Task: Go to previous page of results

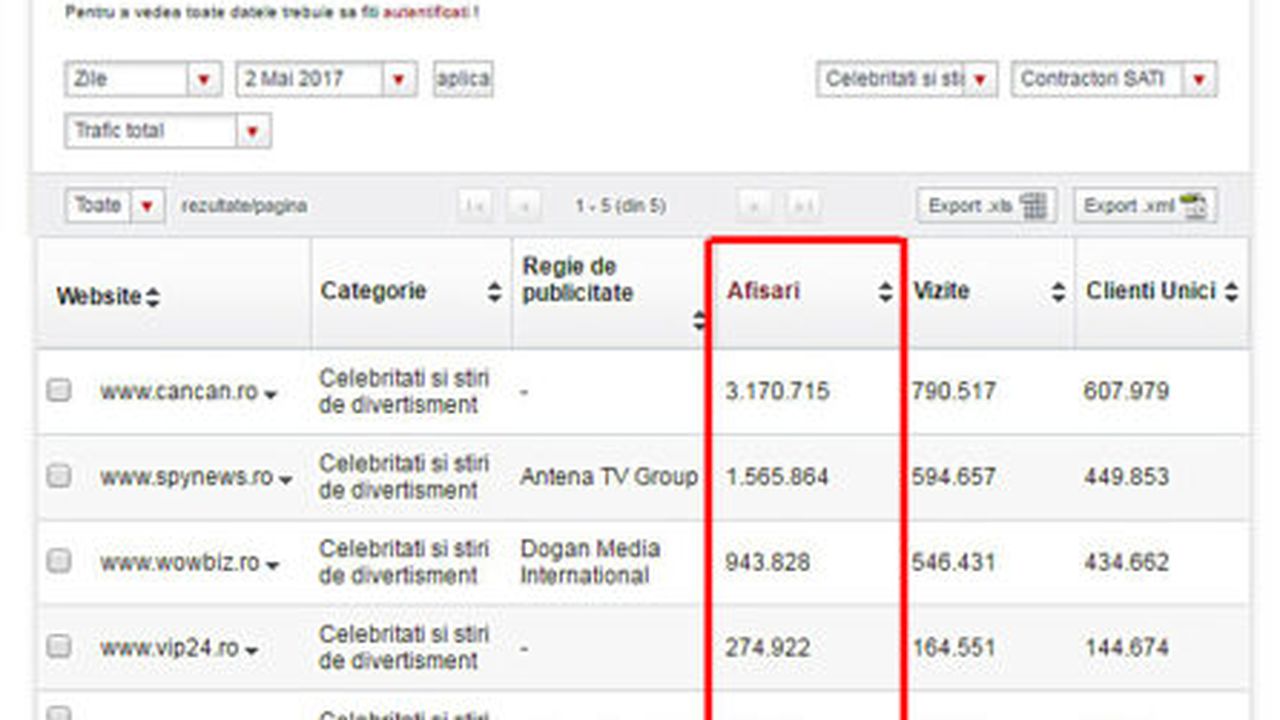Action: [523, 206]
